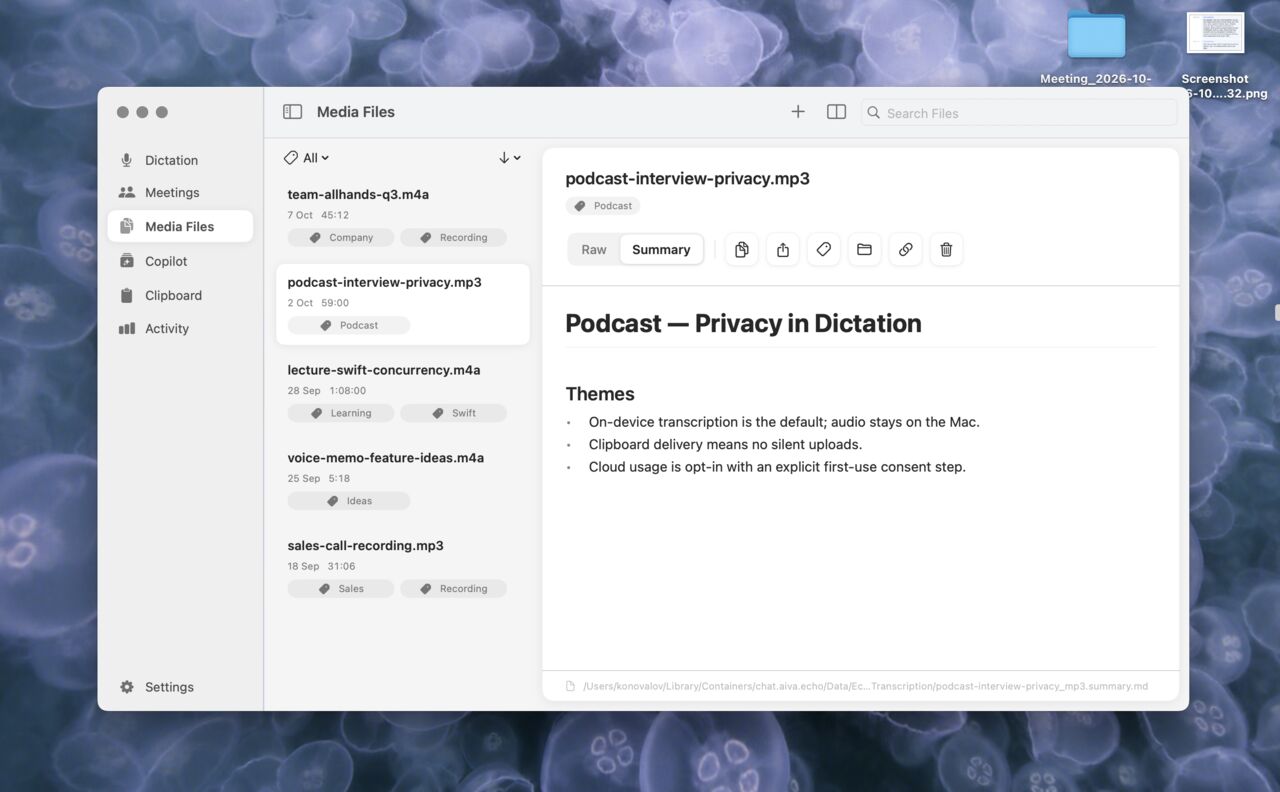This screenshot has height=792, width=1280.
Task: Select Media Files in the sidebar
Action: [180, 226]
